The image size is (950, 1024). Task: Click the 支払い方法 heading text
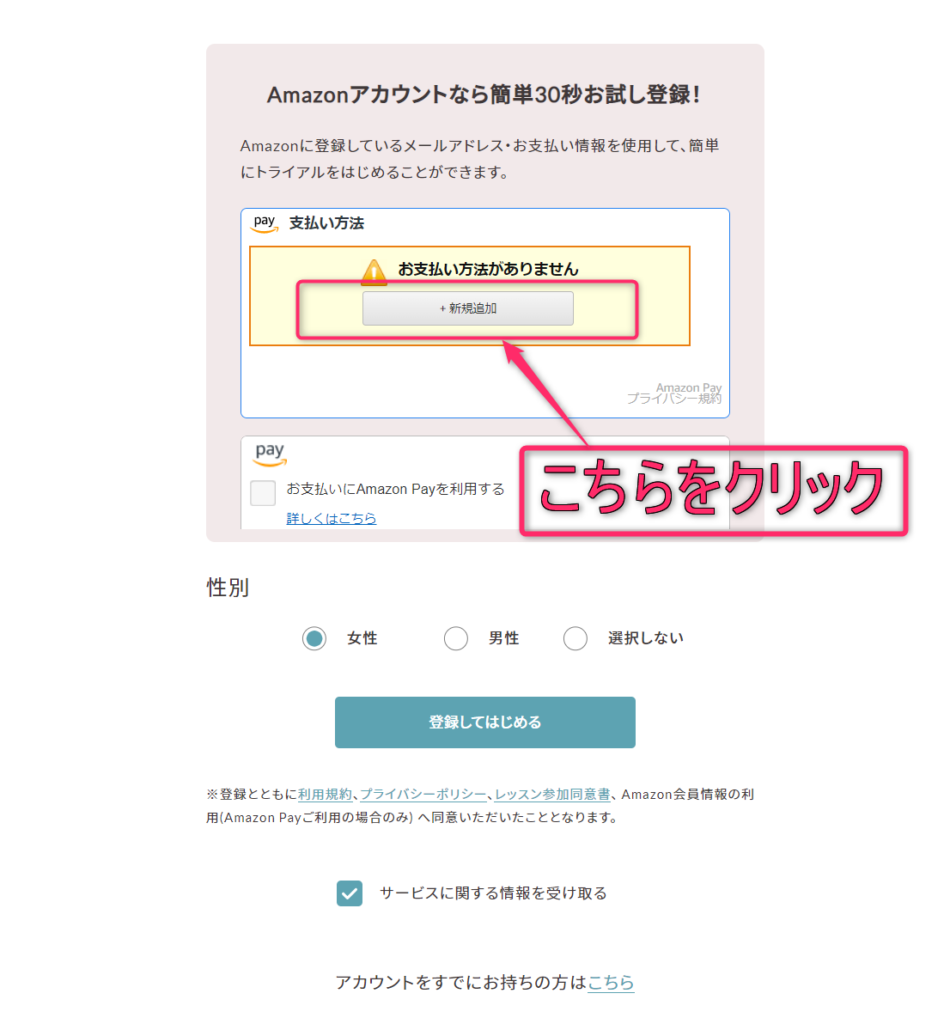(326, 223)
